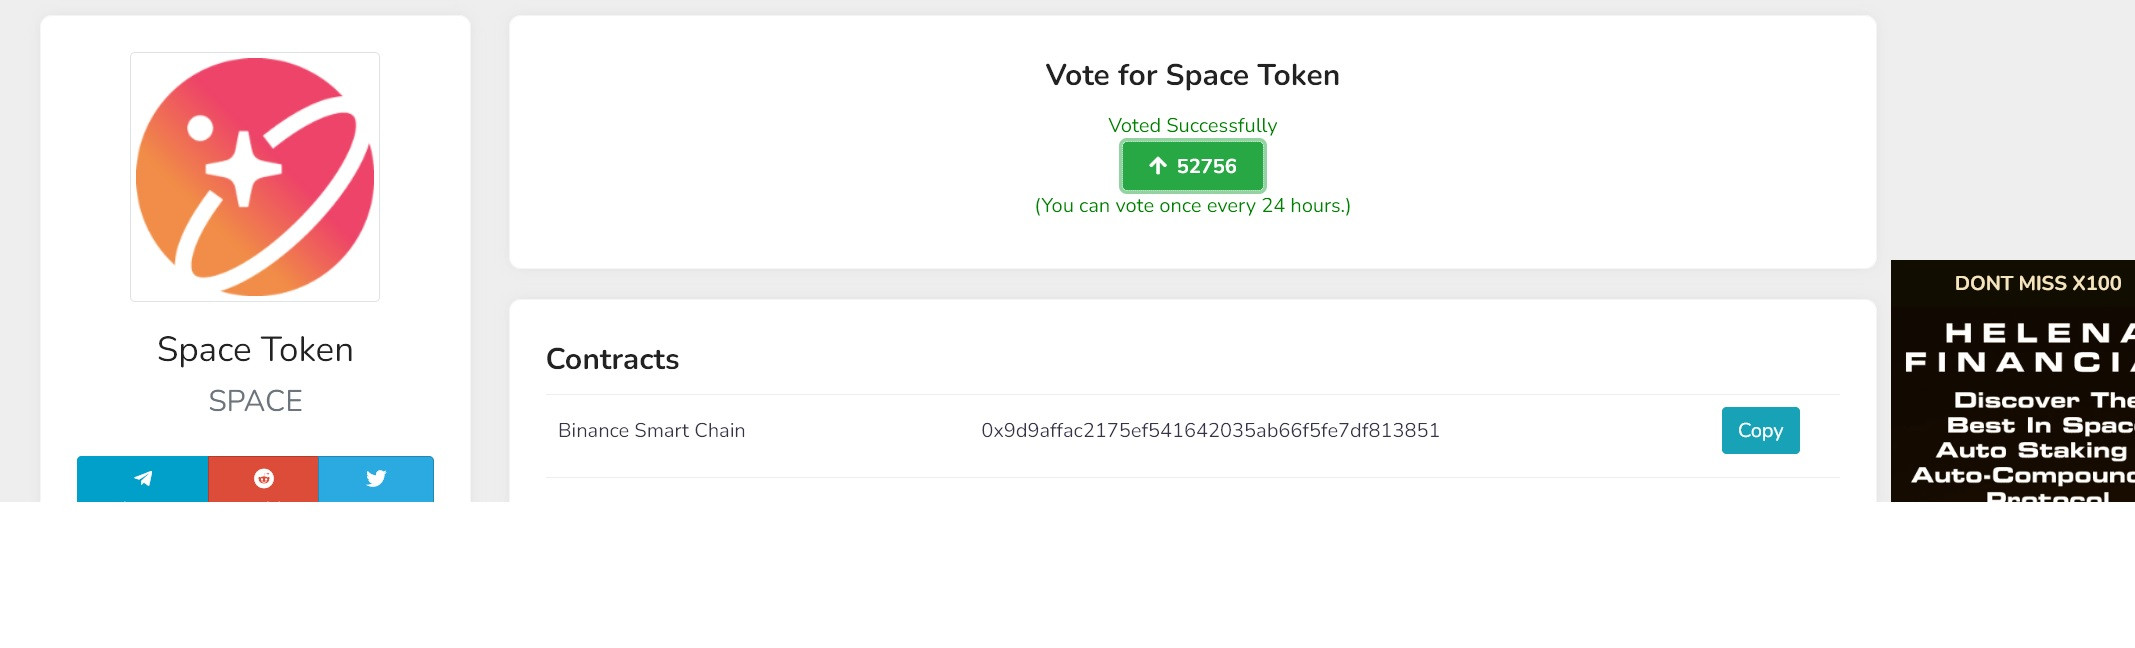Click the DONT MISS X100 ad headline

[2037, 283]
